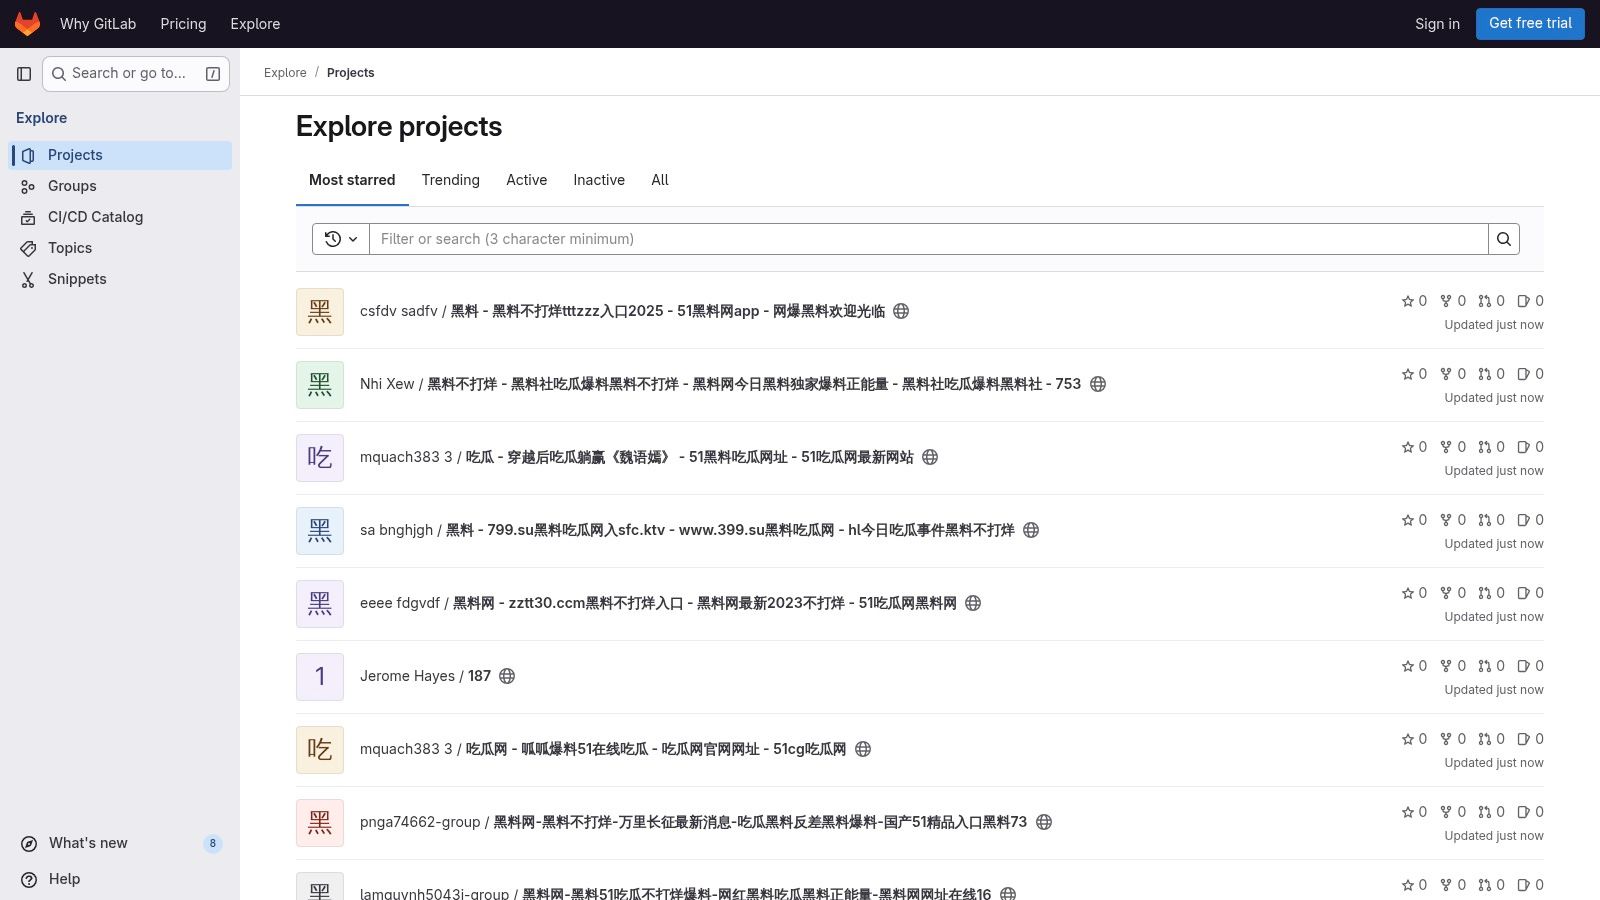Select Groups in the Explore sidebar

tap(72, 186)
